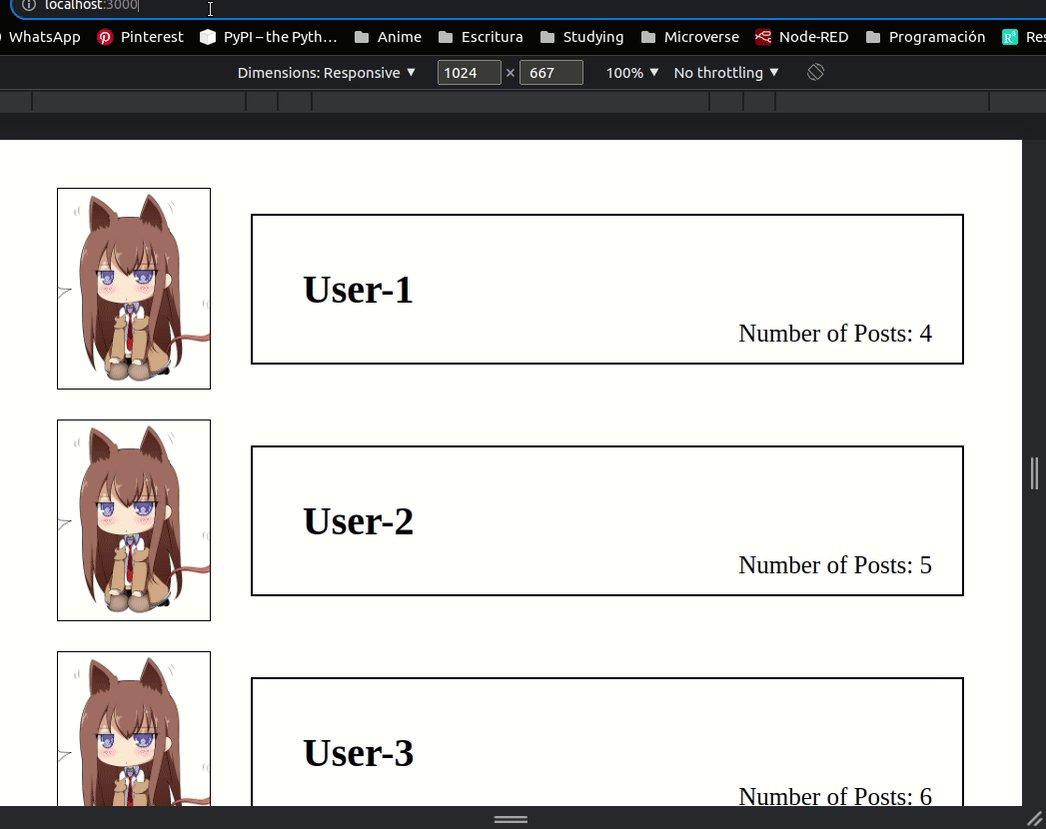Screen dimensions: 1046x829
Task: Open the Res bookmark at the bookmarks bar edge
Action: click(x=1024, y=37)
